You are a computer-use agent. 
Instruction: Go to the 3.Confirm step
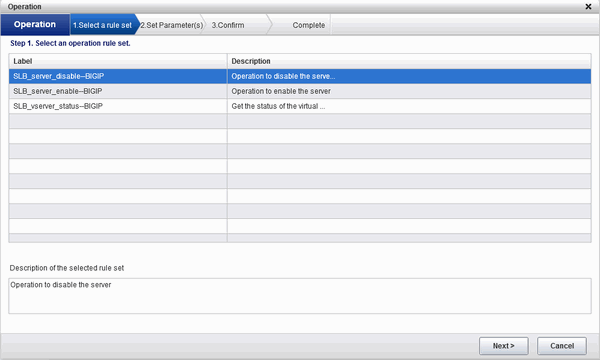228,25
